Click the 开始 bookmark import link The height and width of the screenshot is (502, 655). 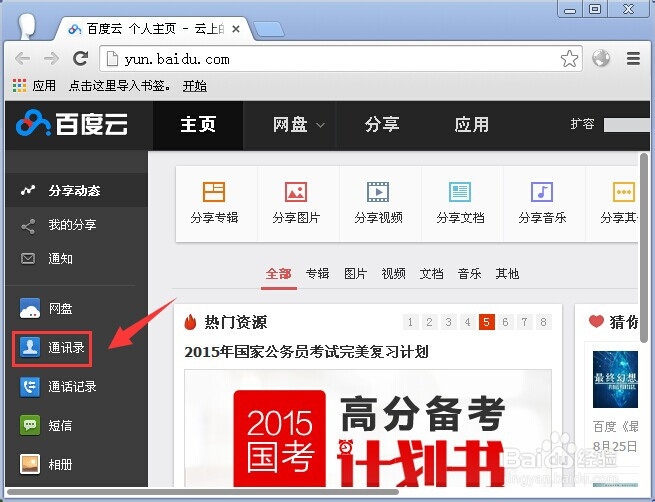pos(195,86)
